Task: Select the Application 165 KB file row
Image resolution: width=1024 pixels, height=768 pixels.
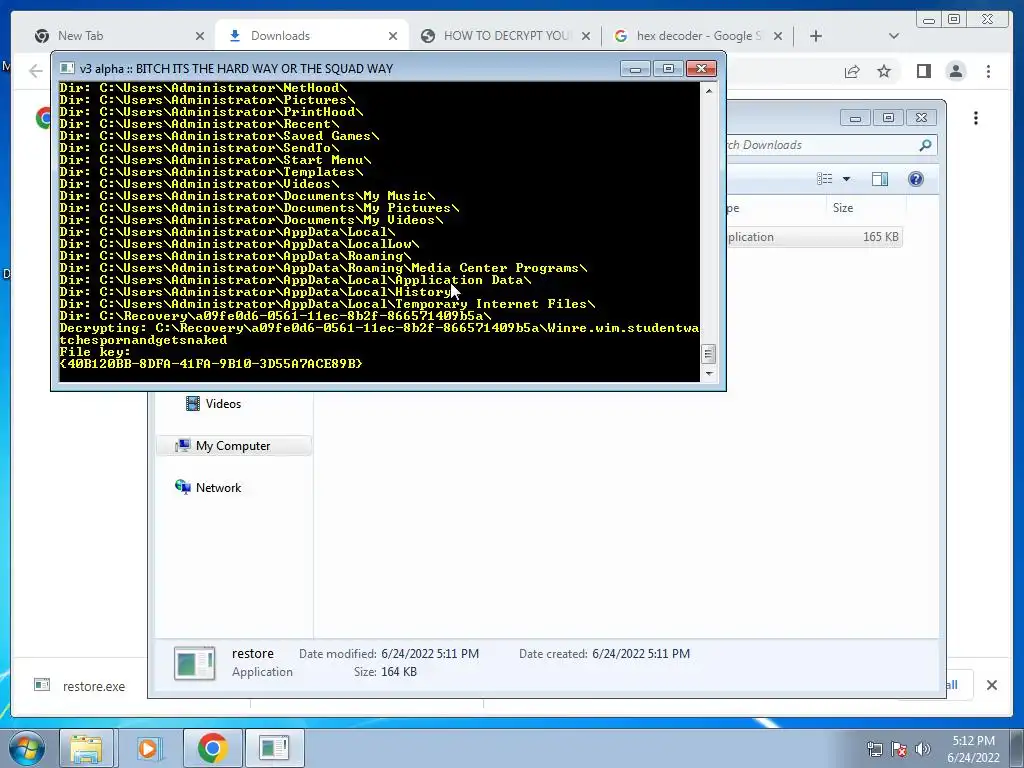Action: 814,237
